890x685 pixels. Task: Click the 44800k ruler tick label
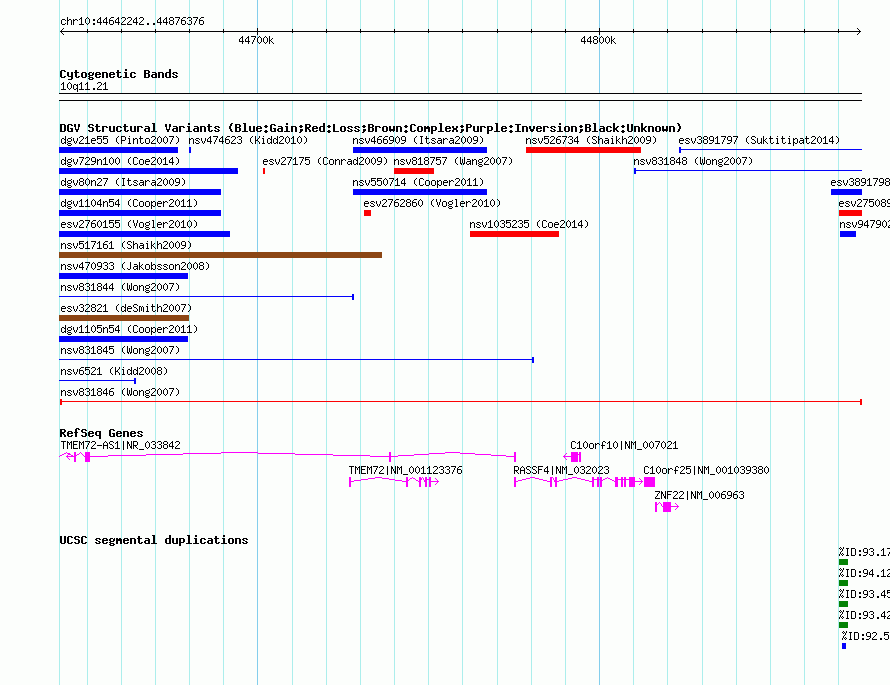tap(598, 40)
